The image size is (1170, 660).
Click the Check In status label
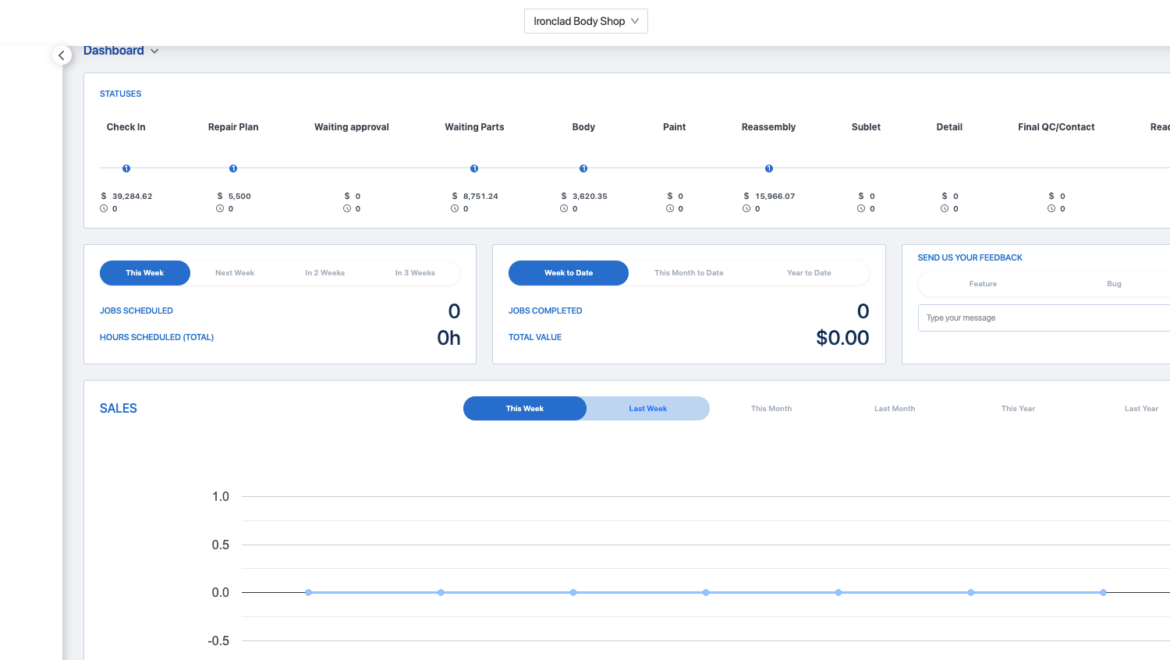126,127
